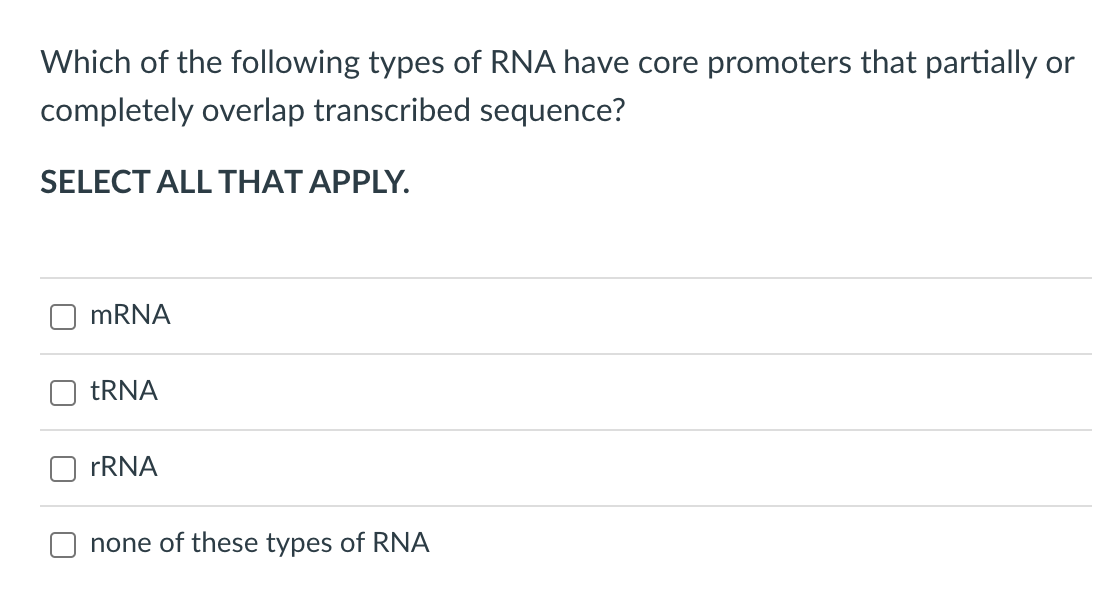Click the bold 'SELECT ALL THAT APPLY.' text

click(225, 181)
